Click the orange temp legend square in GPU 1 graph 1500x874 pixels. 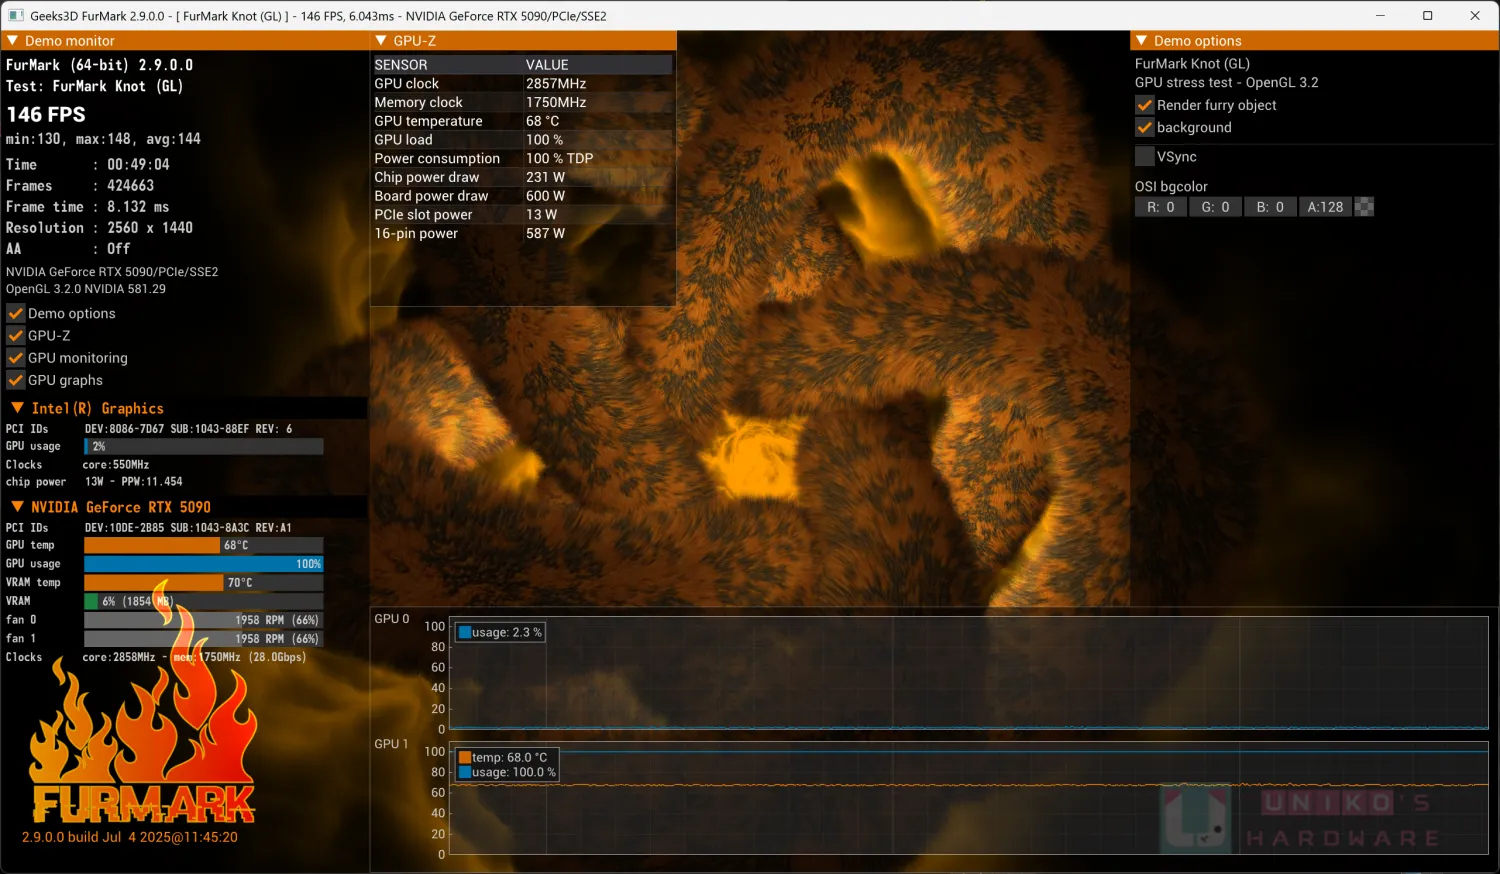(465, 758)
